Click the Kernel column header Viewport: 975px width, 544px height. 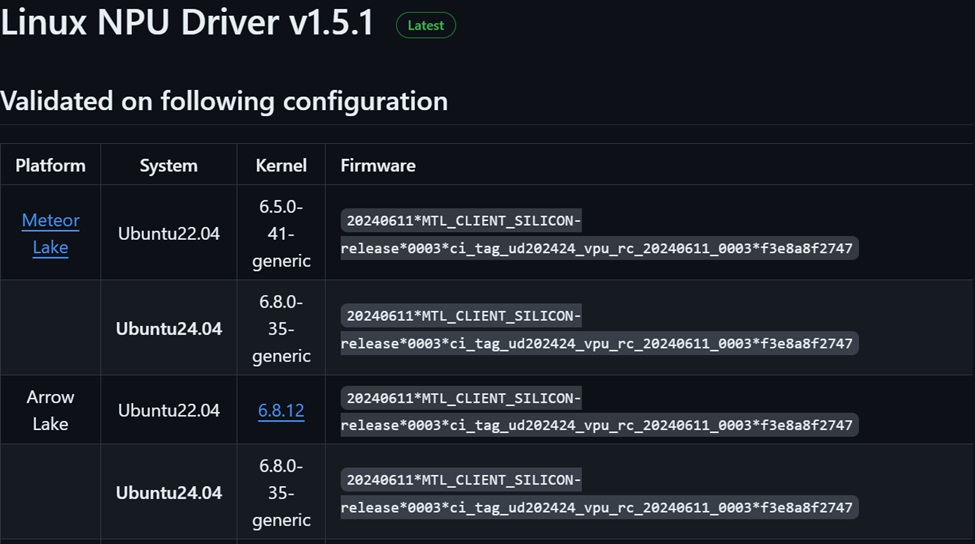(x=281, y=165)
